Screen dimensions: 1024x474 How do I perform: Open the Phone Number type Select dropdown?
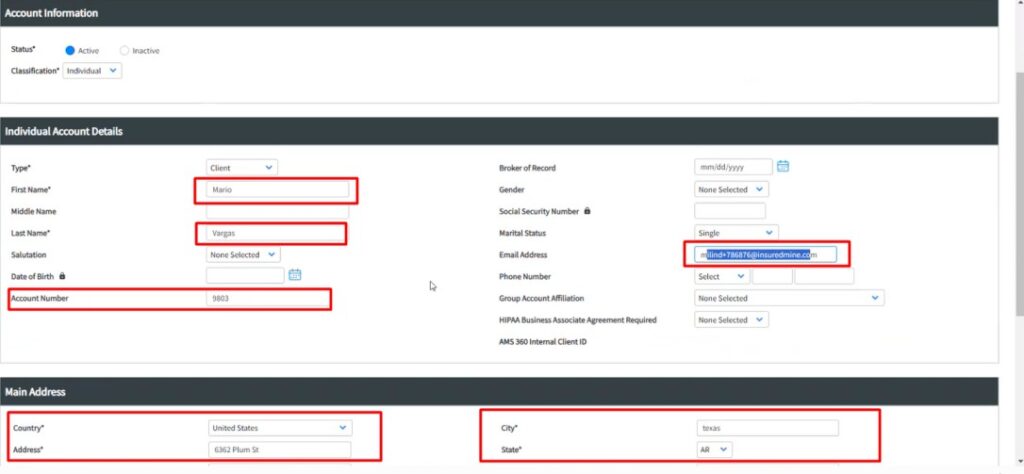721,277
